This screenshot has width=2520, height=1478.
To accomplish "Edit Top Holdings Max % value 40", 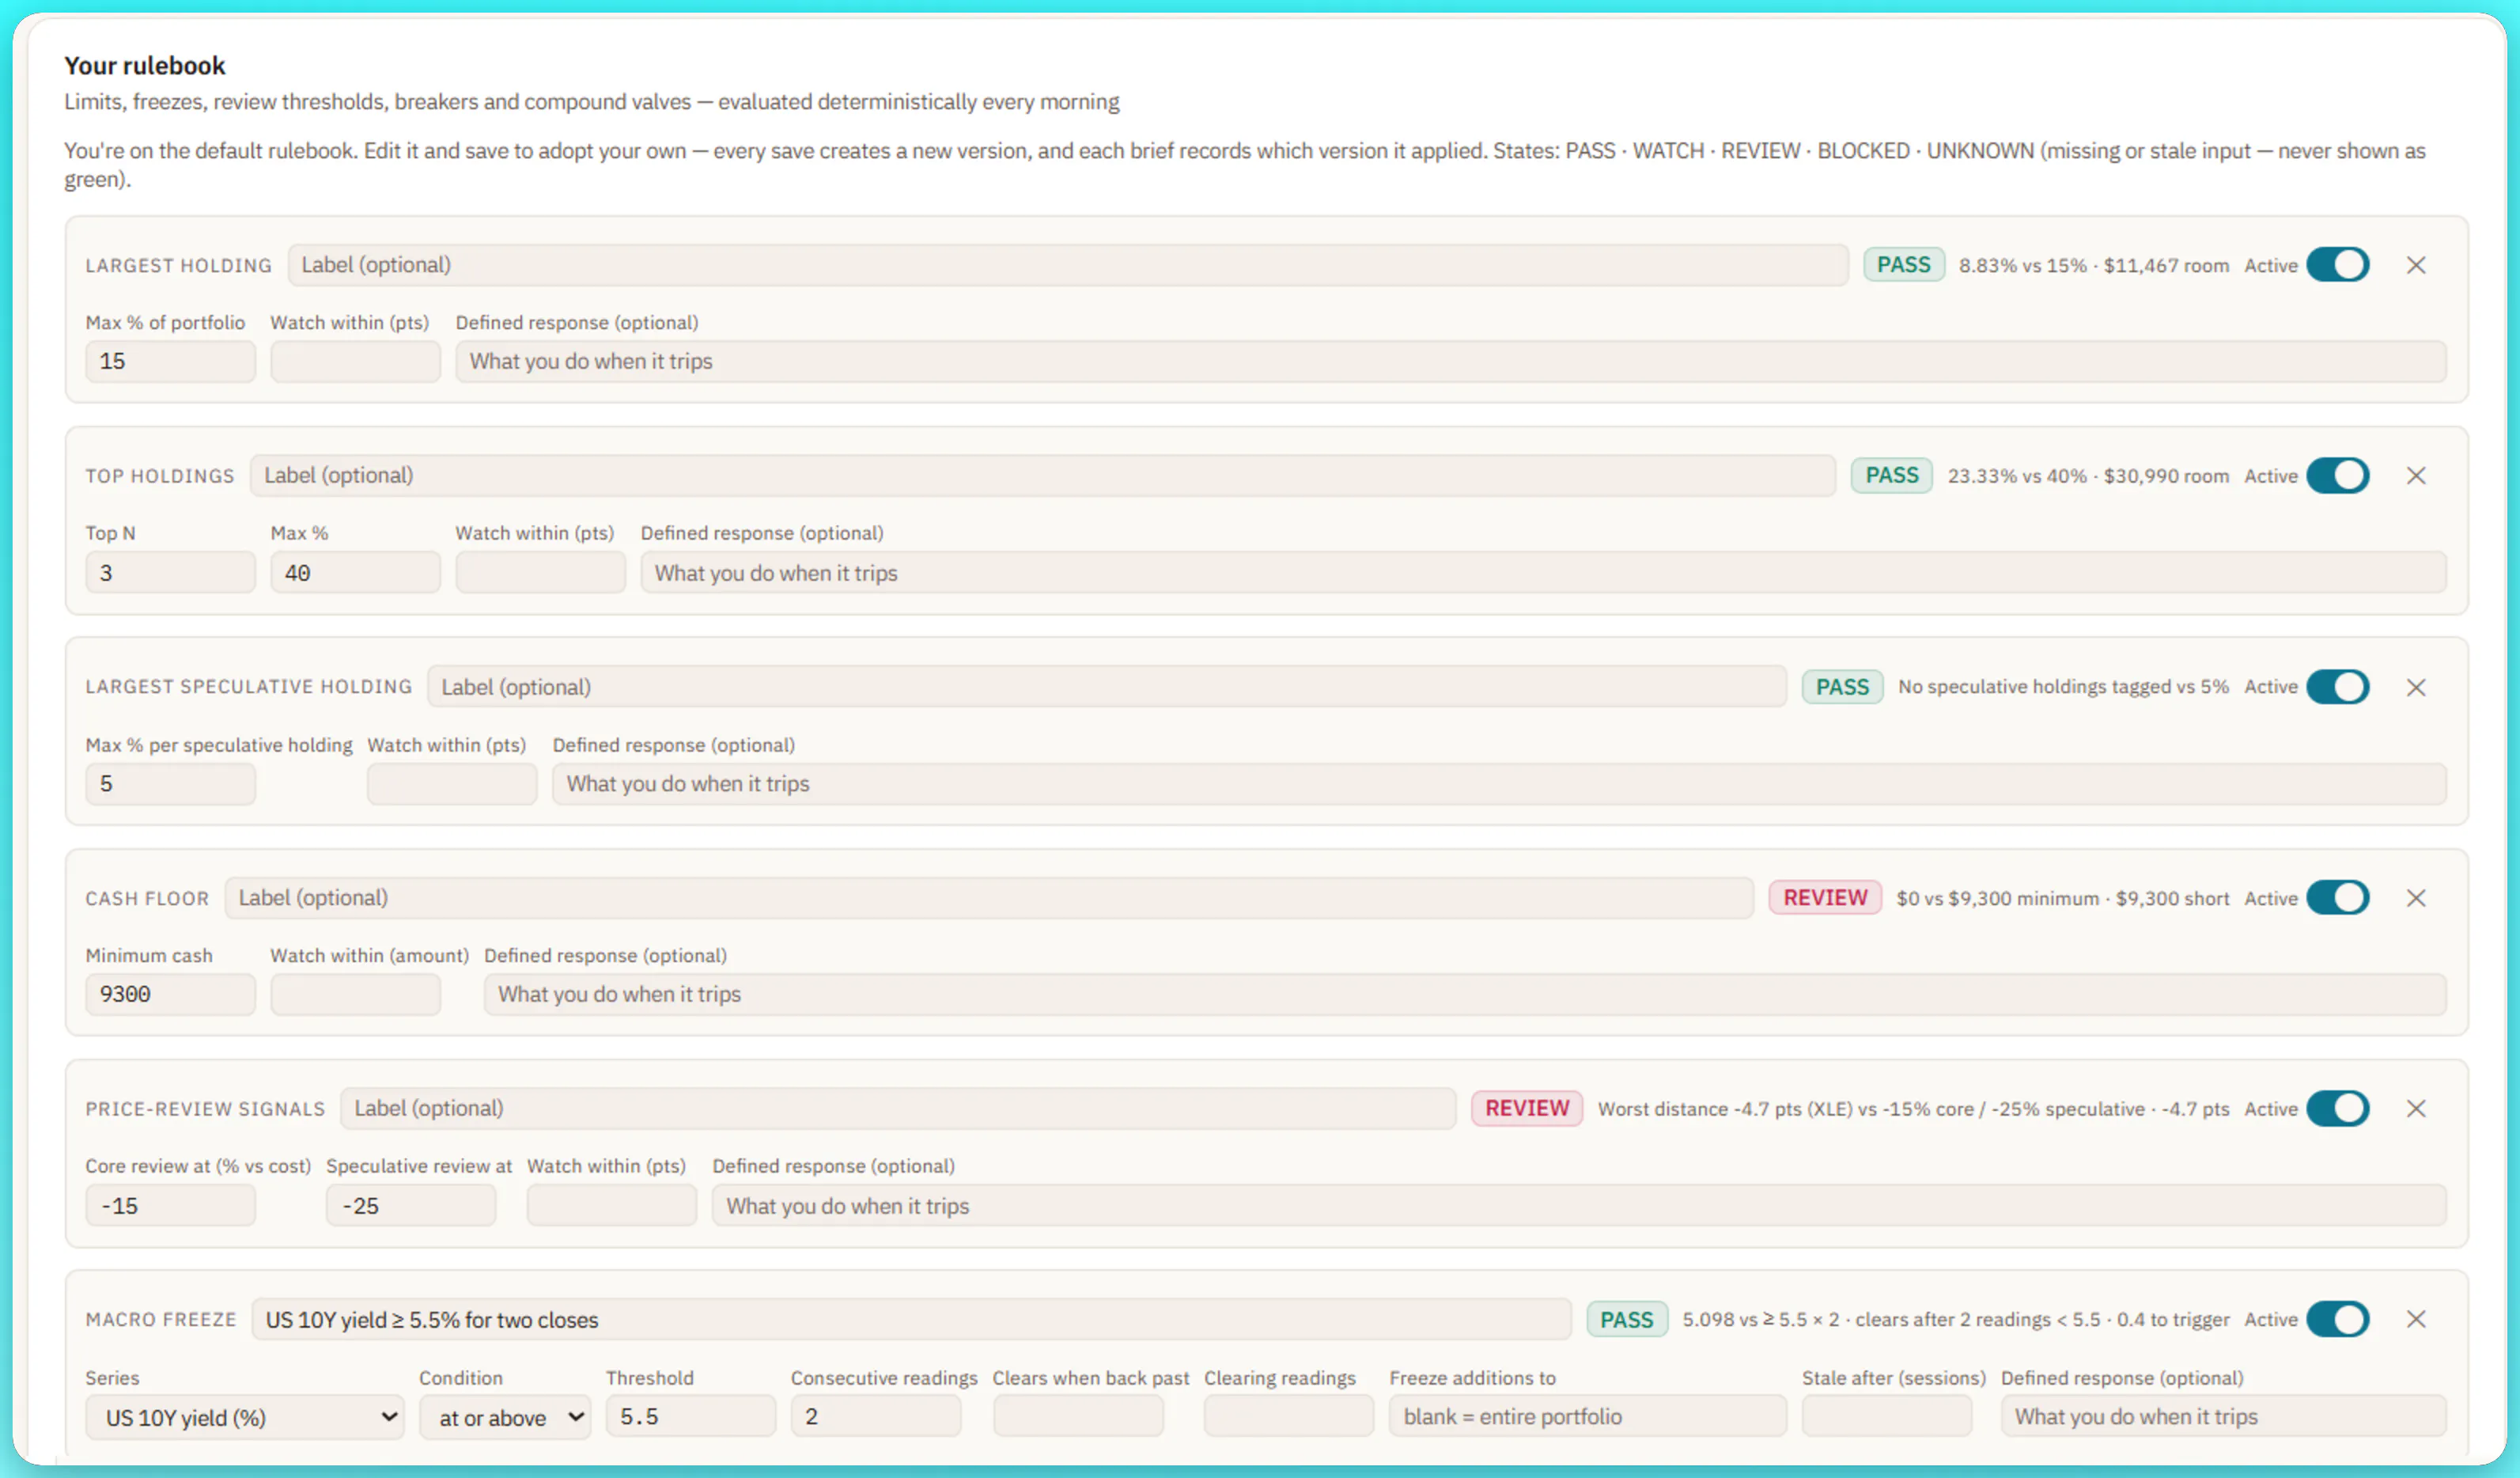I will coord(355,573).
